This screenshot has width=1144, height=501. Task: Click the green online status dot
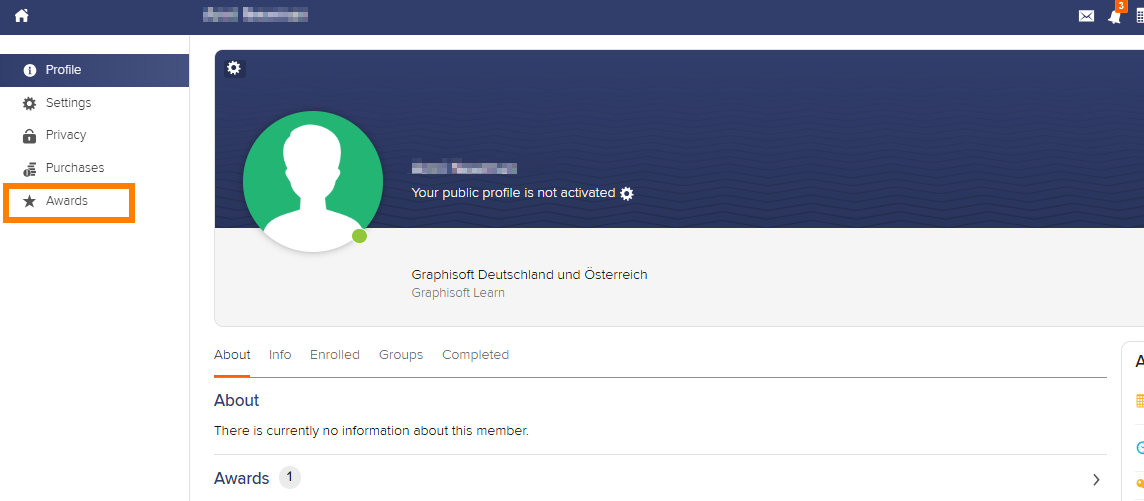(x=359, y=236)
